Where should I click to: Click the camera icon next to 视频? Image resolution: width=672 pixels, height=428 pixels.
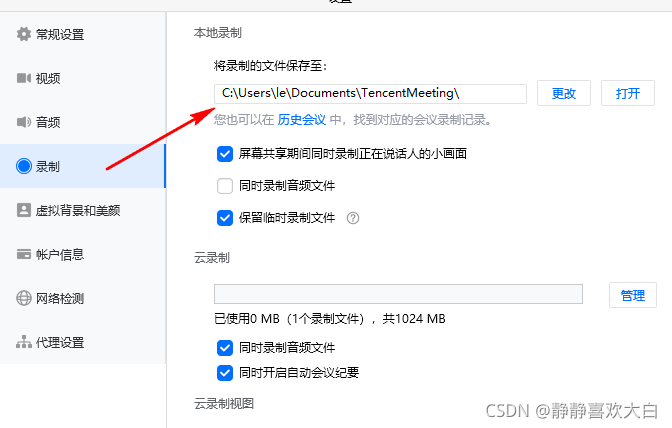pyautogui.click(x=24, y=78)
